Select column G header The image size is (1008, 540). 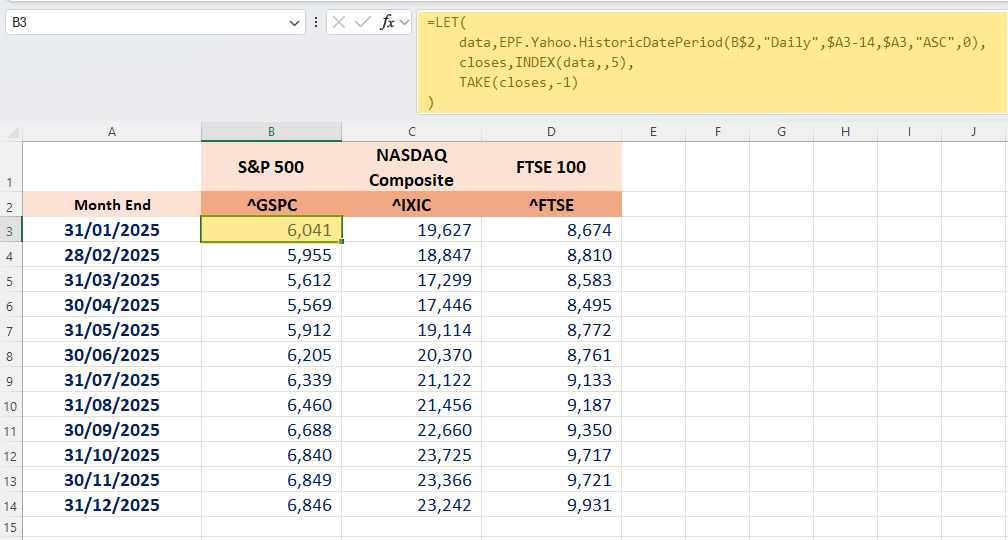pyautogui.click(x=781, y=132)
